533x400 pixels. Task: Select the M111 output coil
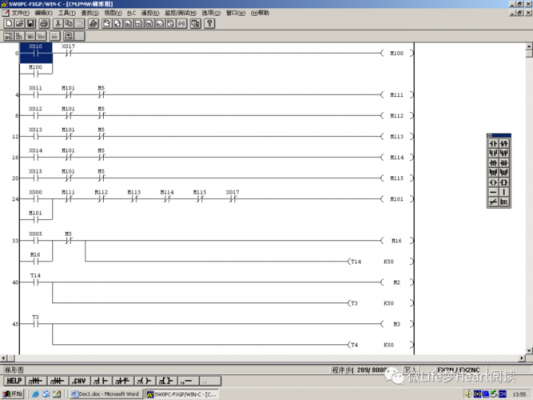point(397,95)
